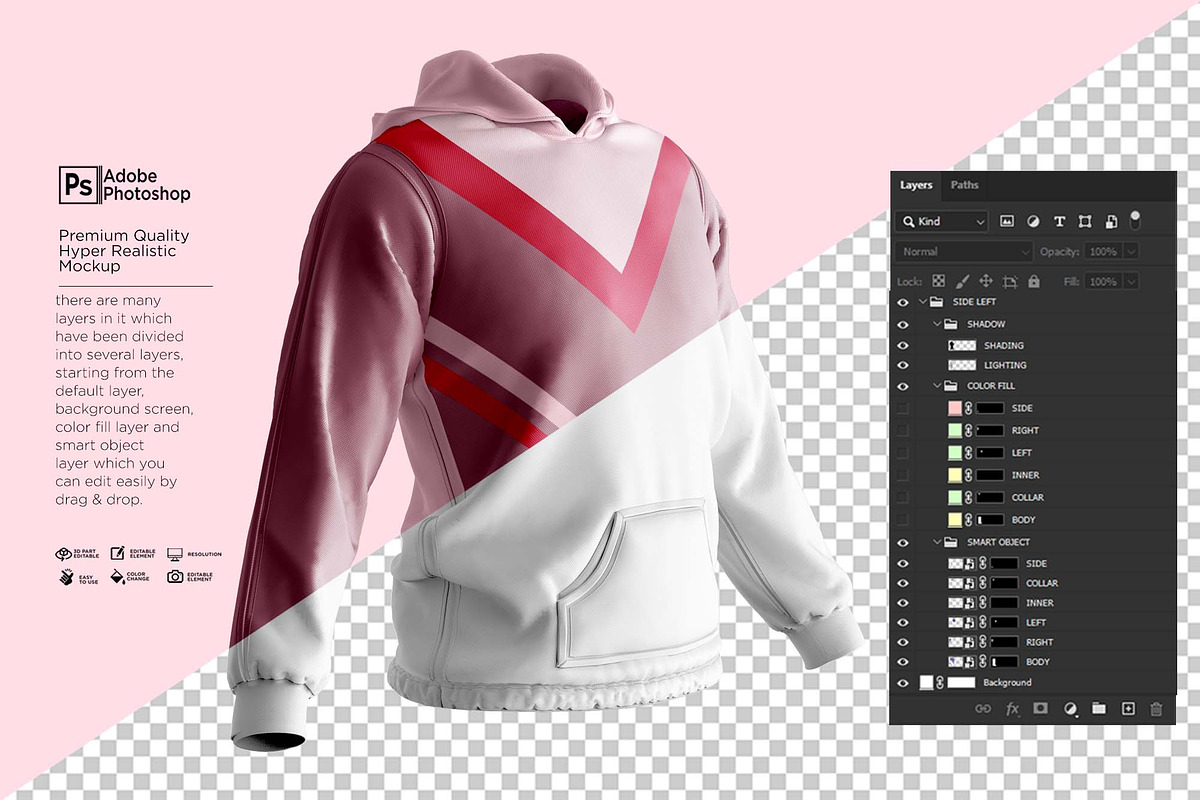
Task: Select the LIGHTING layer name
Action: pos(1005,365)
